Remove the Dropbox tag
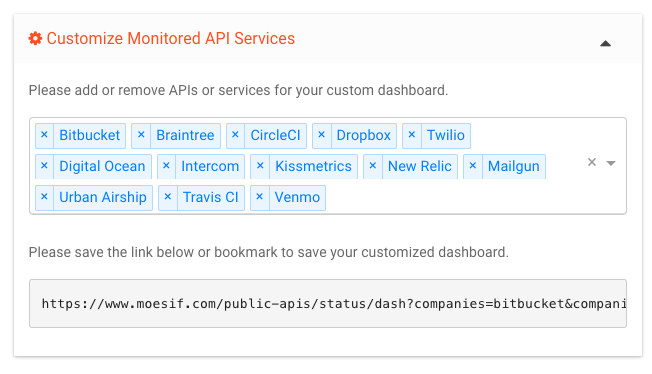Image resolution: width=652 pixels, height=374 pixels. [x=321, y=135]
